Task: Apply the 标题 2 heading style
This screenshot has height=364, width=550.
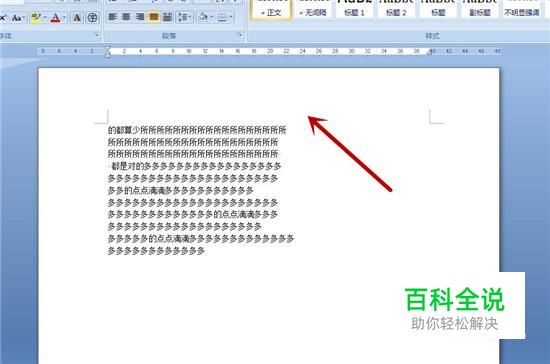Action: point(396,9)
